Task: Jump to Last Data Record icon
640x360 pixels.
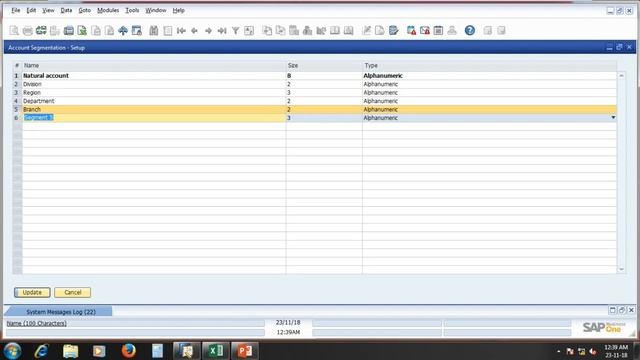Action: [222, 31]
